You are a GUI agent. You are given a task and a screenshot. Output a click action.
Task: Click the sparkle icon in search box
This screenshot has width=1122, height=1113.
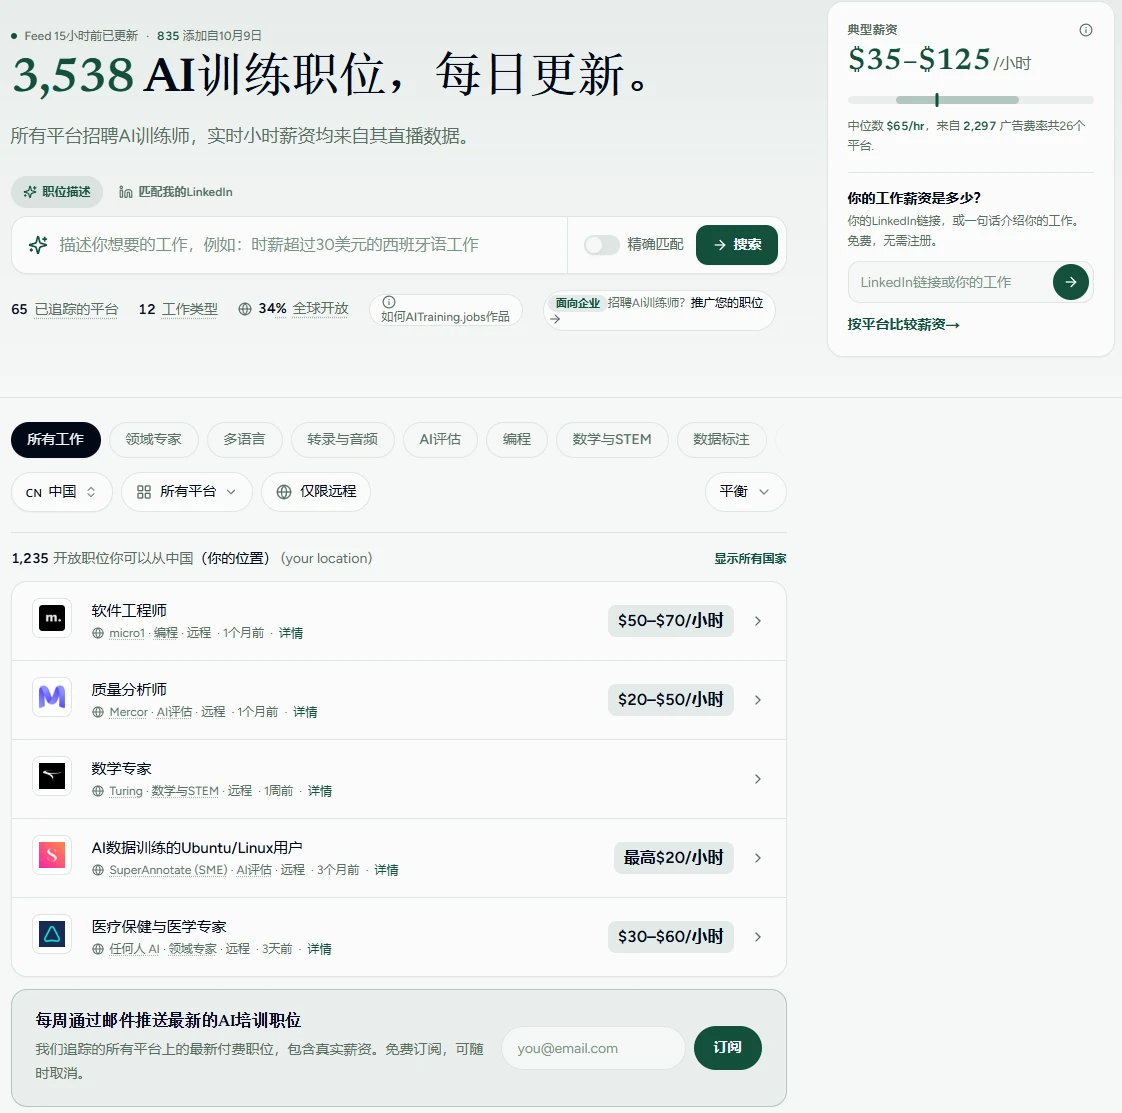[38, 245]
